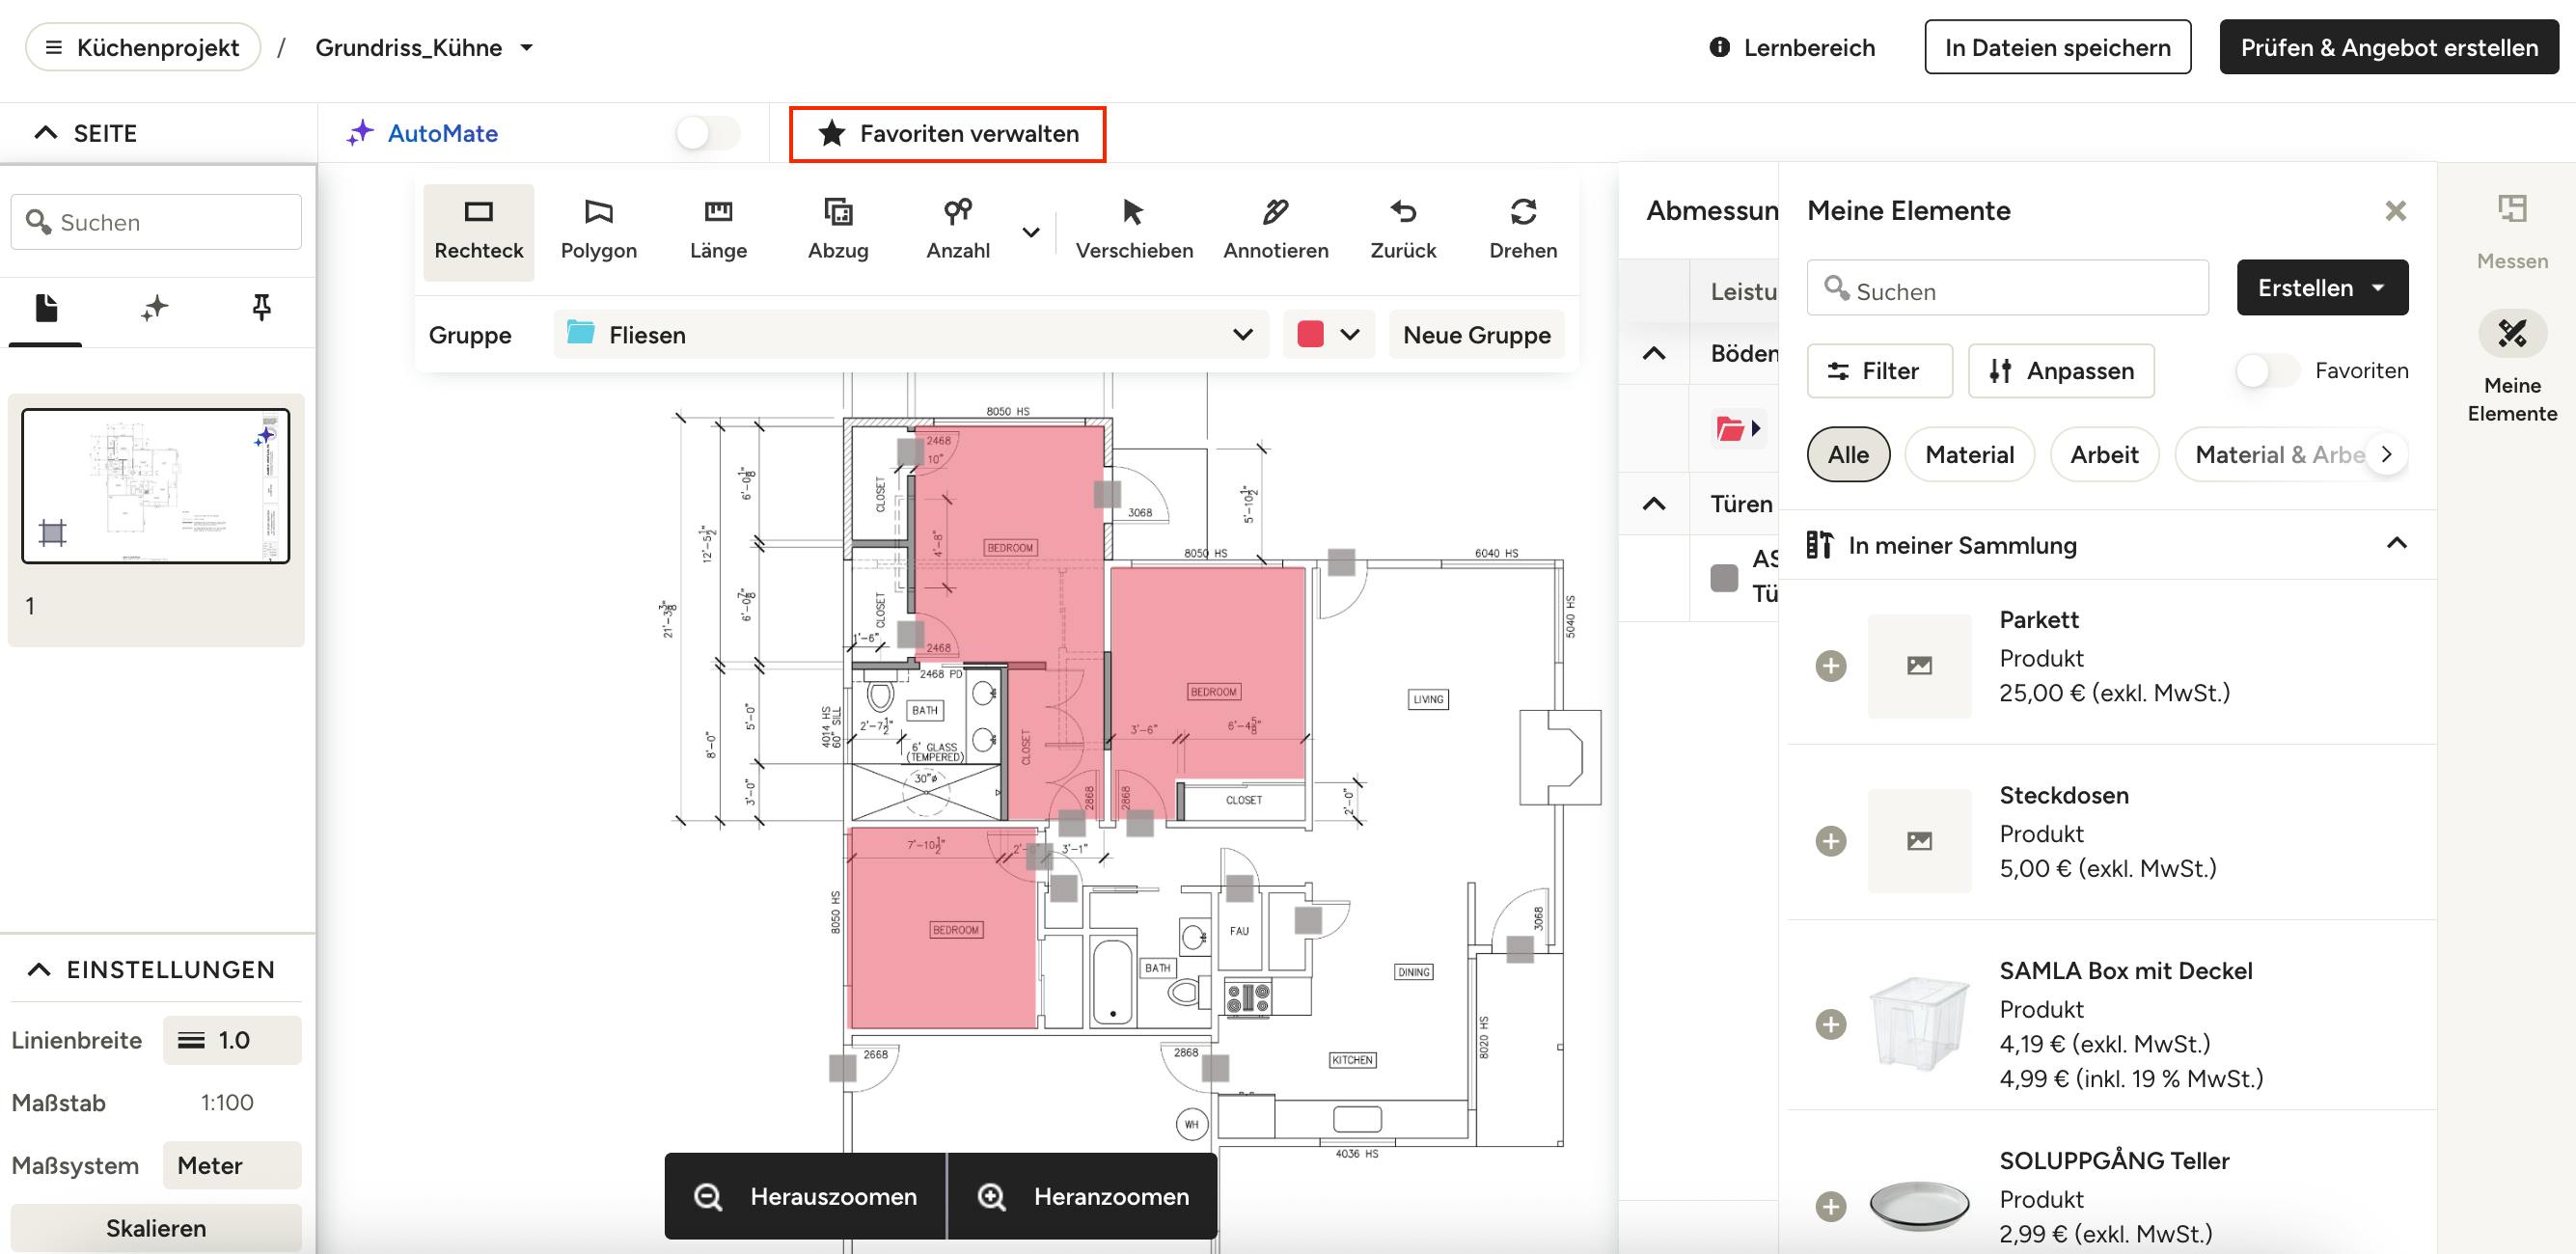Collapse the Böden measurement group
2576x1254 pixels.
point(1654,353)
